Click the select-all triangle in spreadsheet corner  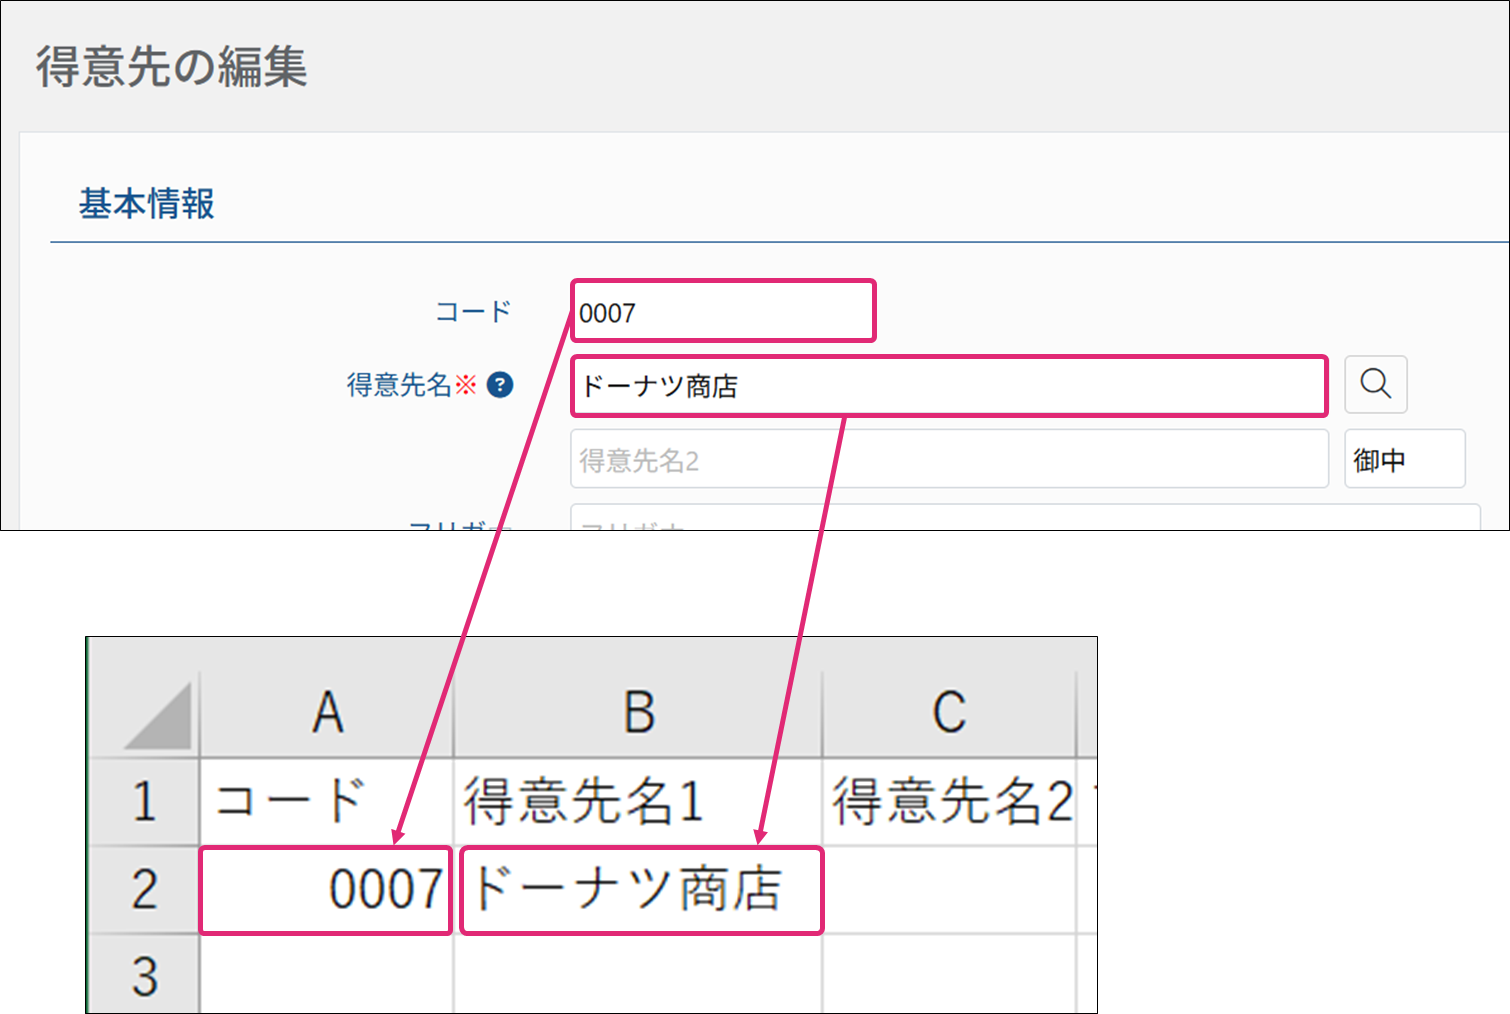(x=159, y=716)
